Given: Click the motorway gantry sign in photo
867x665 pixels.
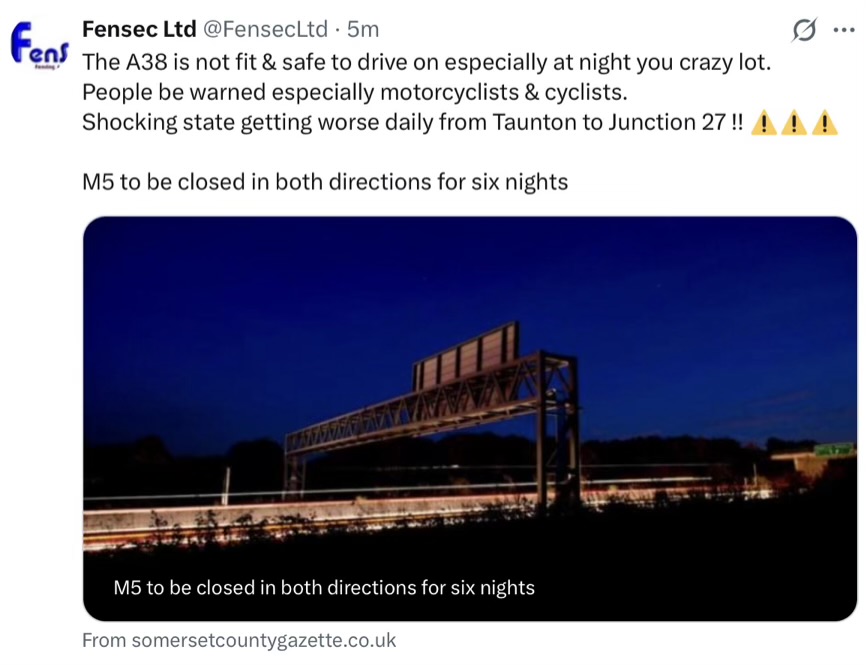Looking at the screenshot, I should (x=466, y=357).
